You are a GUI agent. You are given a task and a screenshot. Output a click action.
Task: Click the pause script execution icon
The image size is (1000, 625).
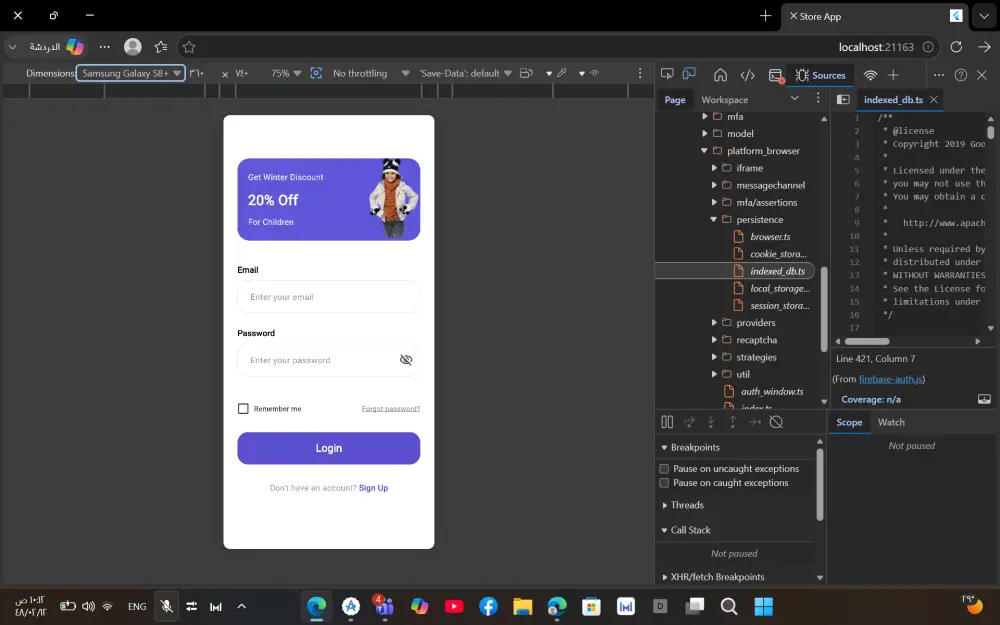(x=667, y=422)
